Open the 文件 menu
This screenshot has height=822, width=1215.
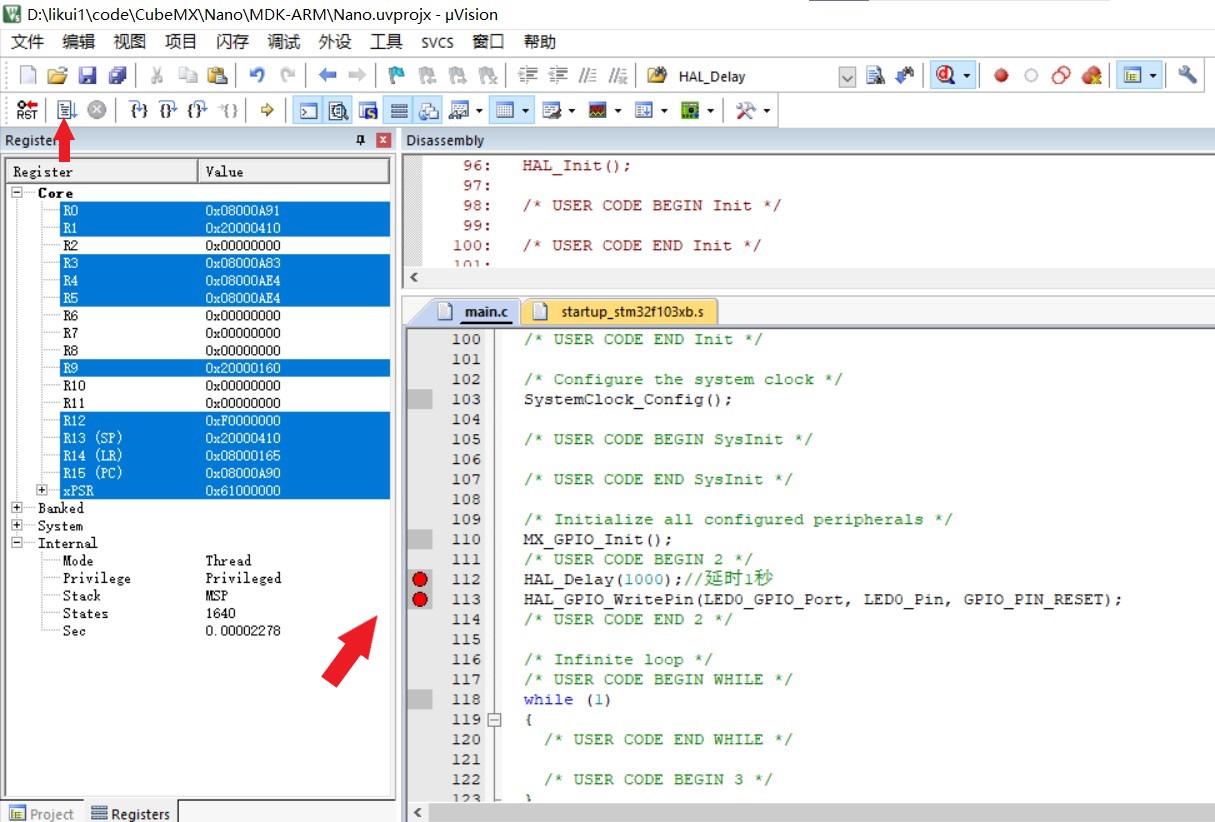(x=28, y=42)
